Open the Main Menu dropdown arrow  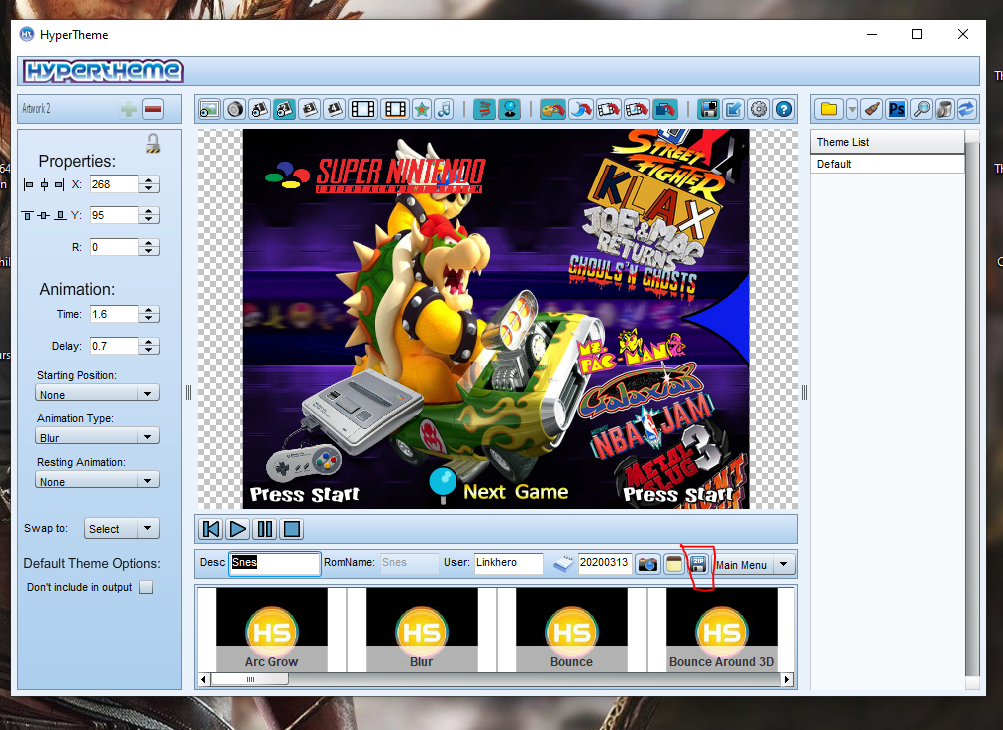click(x=784, y=564)
